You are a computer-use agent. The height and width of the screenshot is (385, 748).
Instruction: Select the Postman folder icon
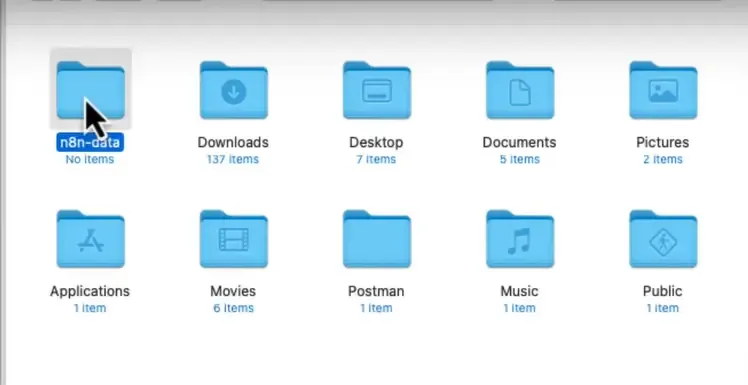(x=377, y=239)
